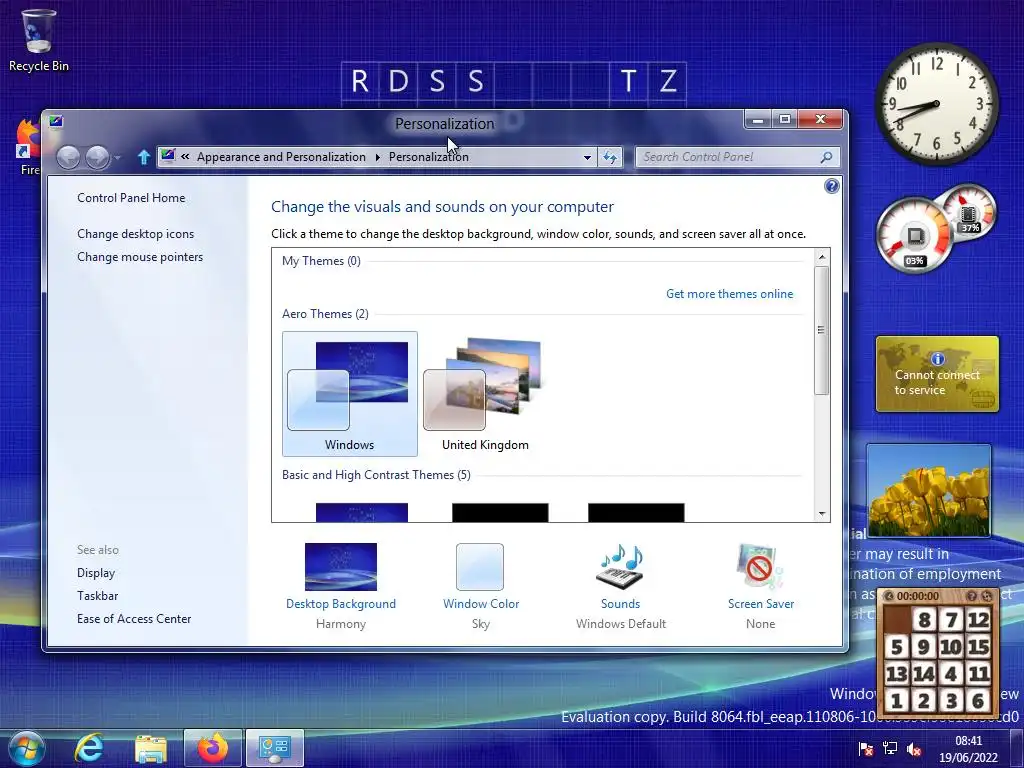
Task: Click the themes list scroll down arrow
Action: point(822,514)
